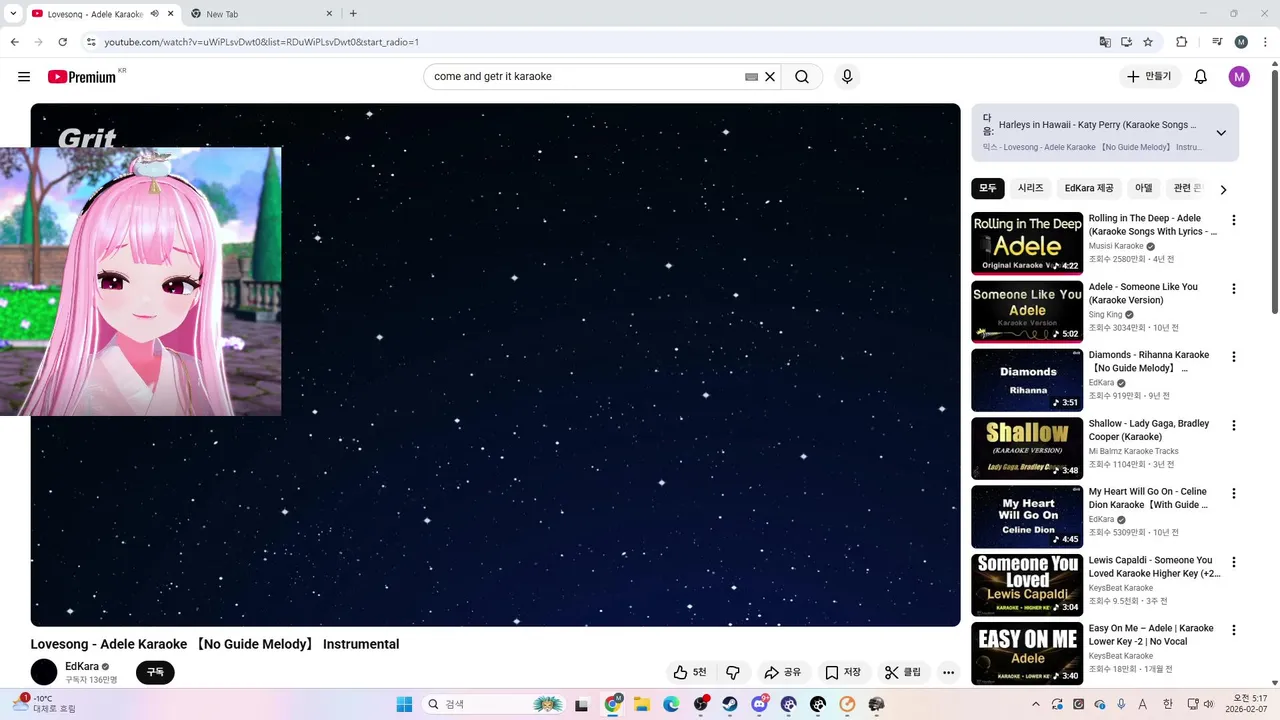Image resolution: width=1280 pixels, height=720 pixels.
Task: Open the weather widget showing -10°C
Action: pos(42,704)
